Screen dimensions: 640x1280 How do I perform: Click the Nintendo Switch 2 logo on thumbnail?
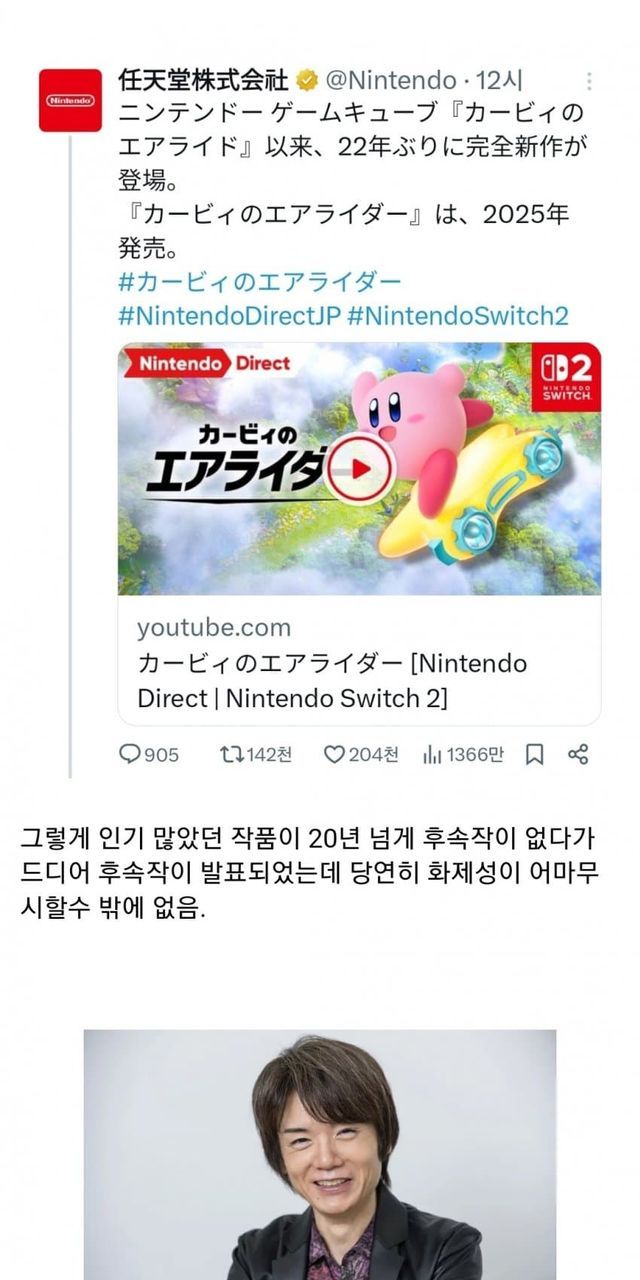(x=566, y=375)
